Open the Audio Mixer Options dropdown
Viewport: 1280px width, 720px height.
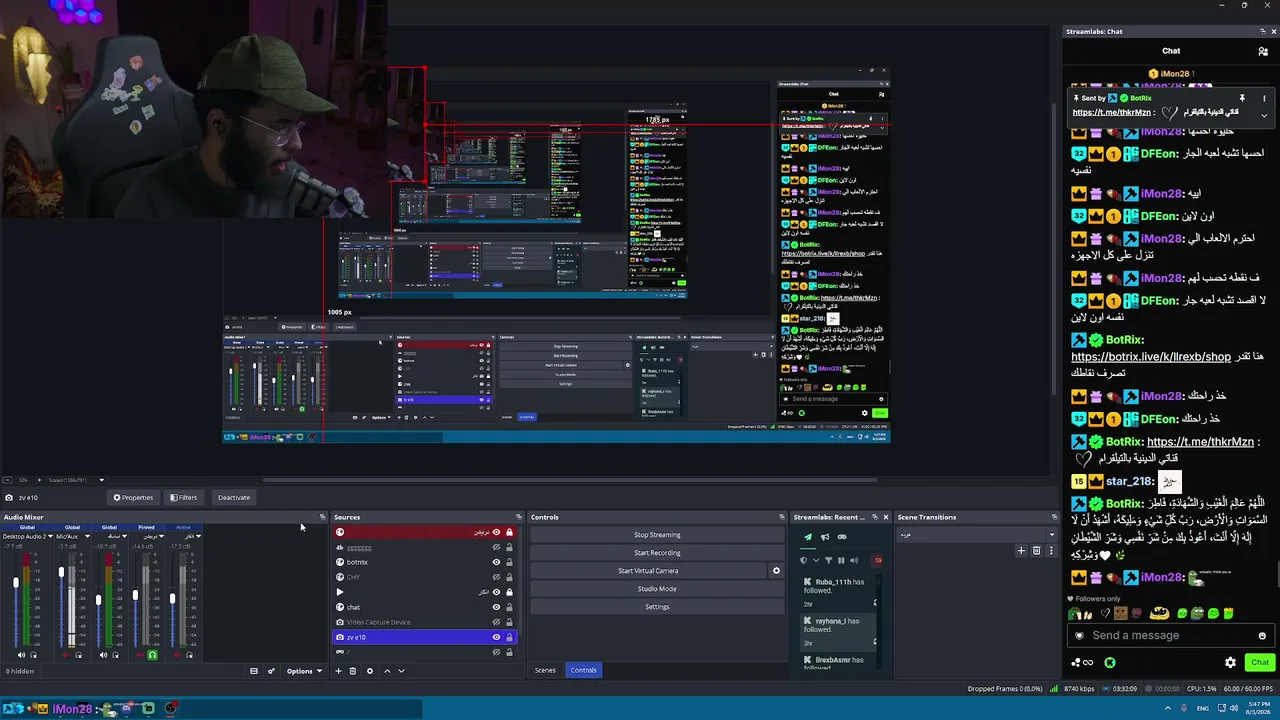pyautogui.click(x=304, y=671)
